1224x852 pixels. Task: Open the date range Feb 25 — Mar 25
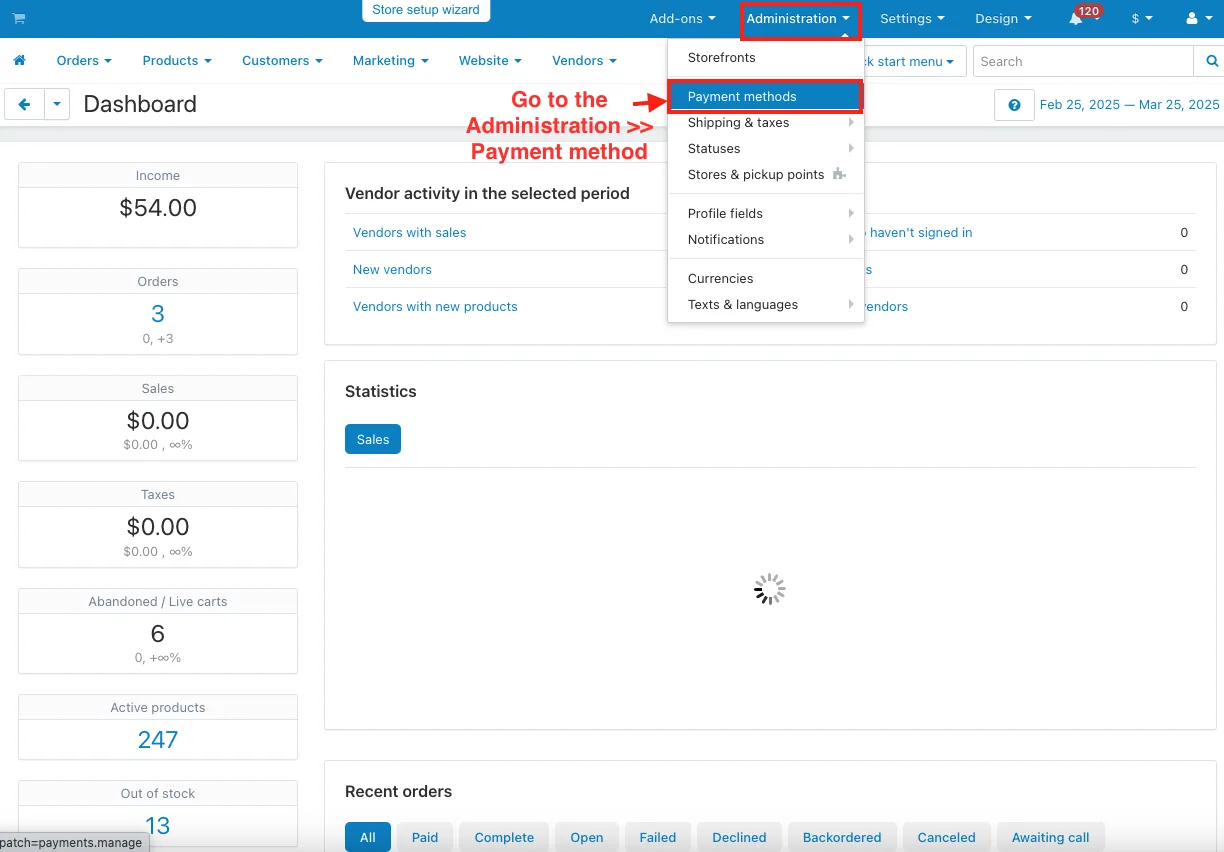pos(1130,105)
